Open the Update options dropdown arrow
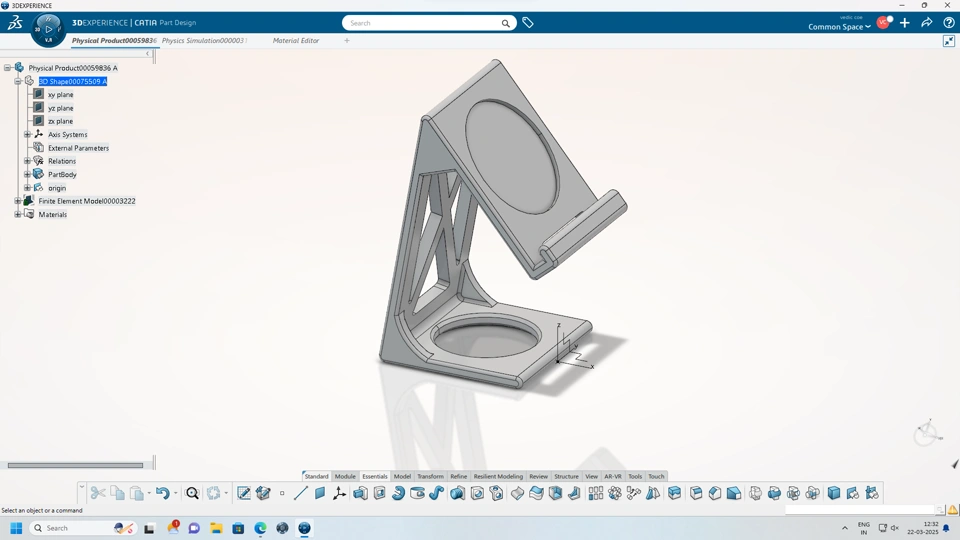 [x=226, y=493]
